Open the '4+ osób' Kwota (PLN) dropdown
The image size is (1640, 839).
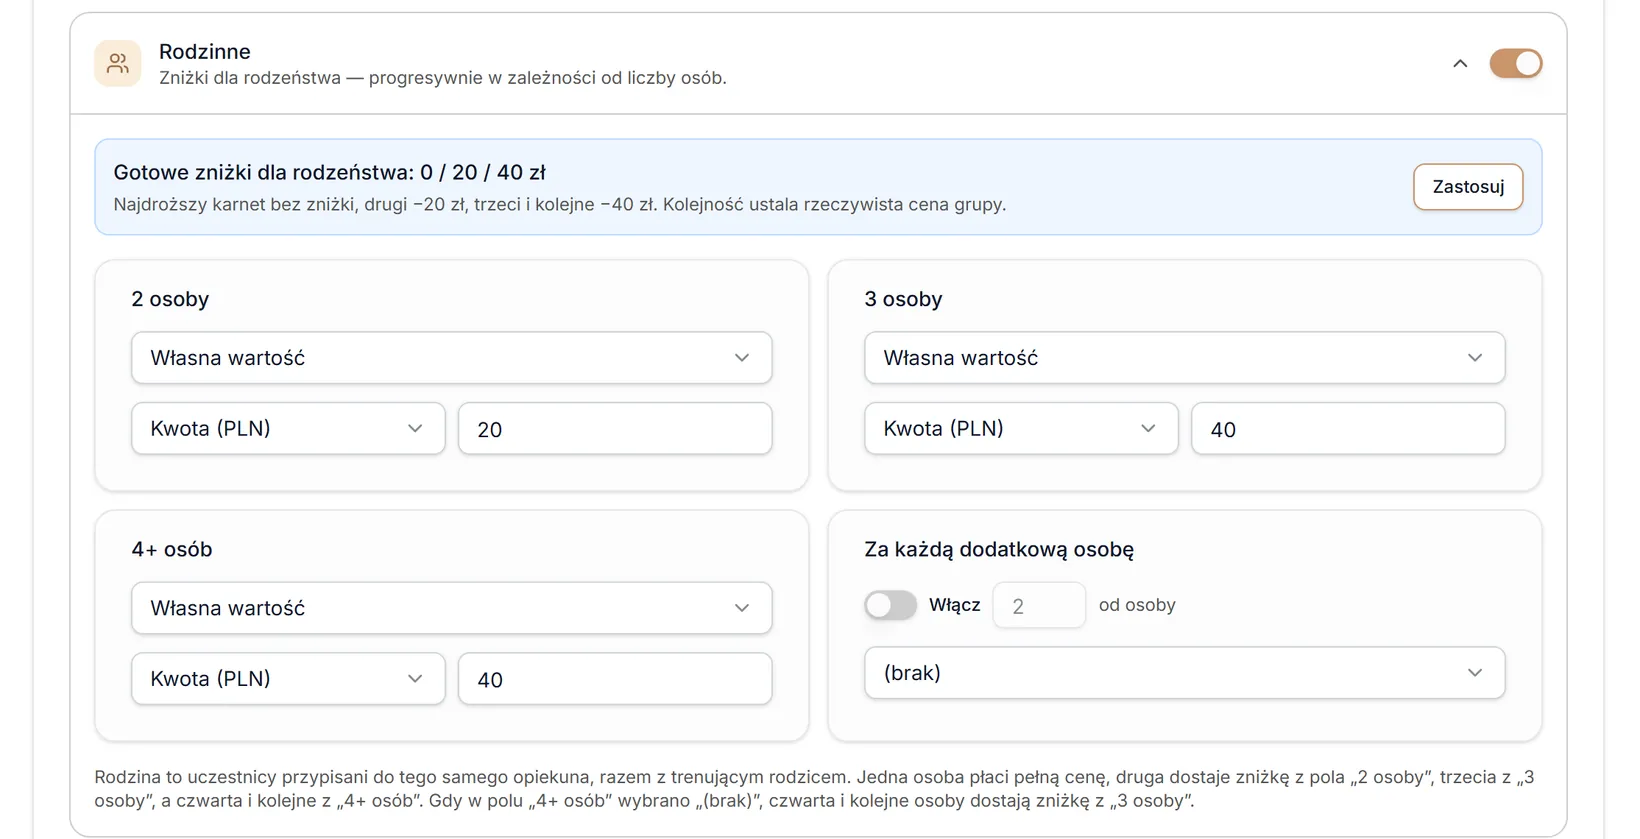(x=288, y=679)
